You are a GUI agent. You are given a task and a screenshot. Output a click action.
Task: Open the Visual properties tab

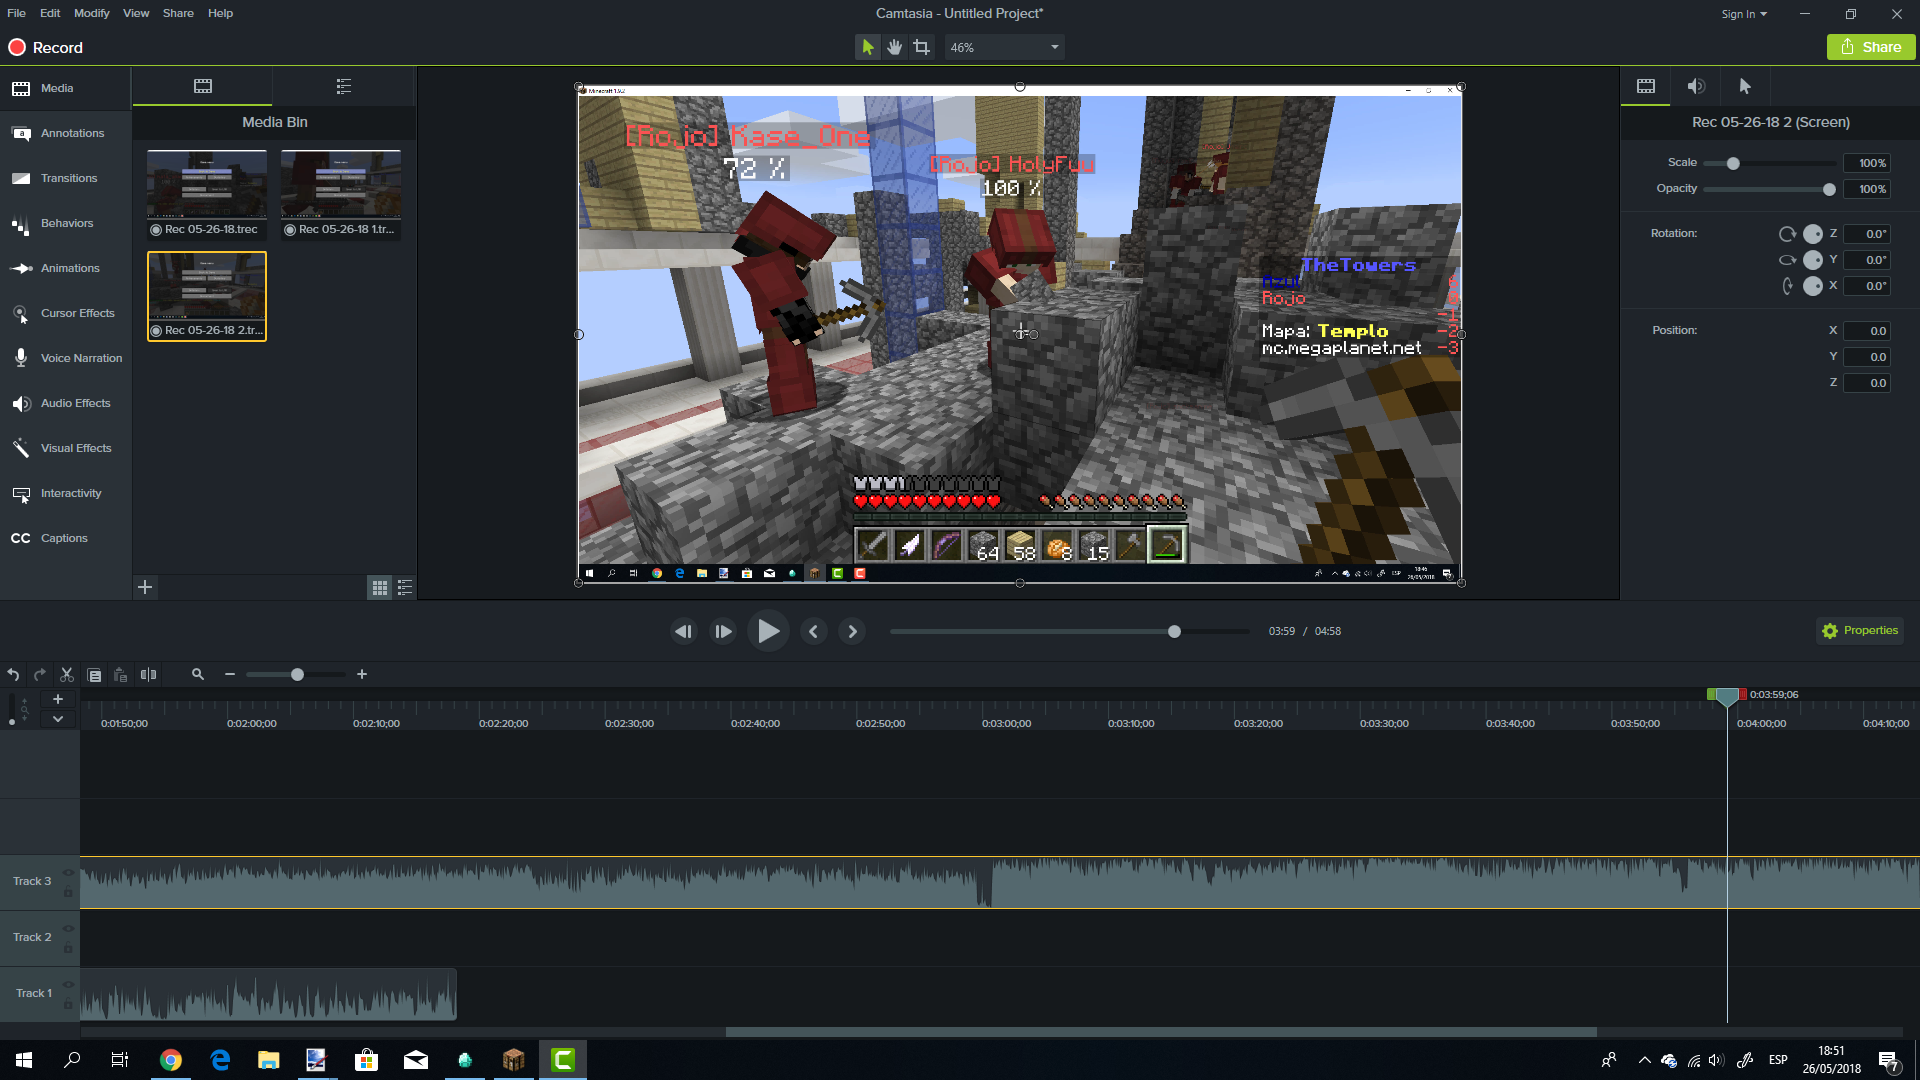click(1646, 86)
